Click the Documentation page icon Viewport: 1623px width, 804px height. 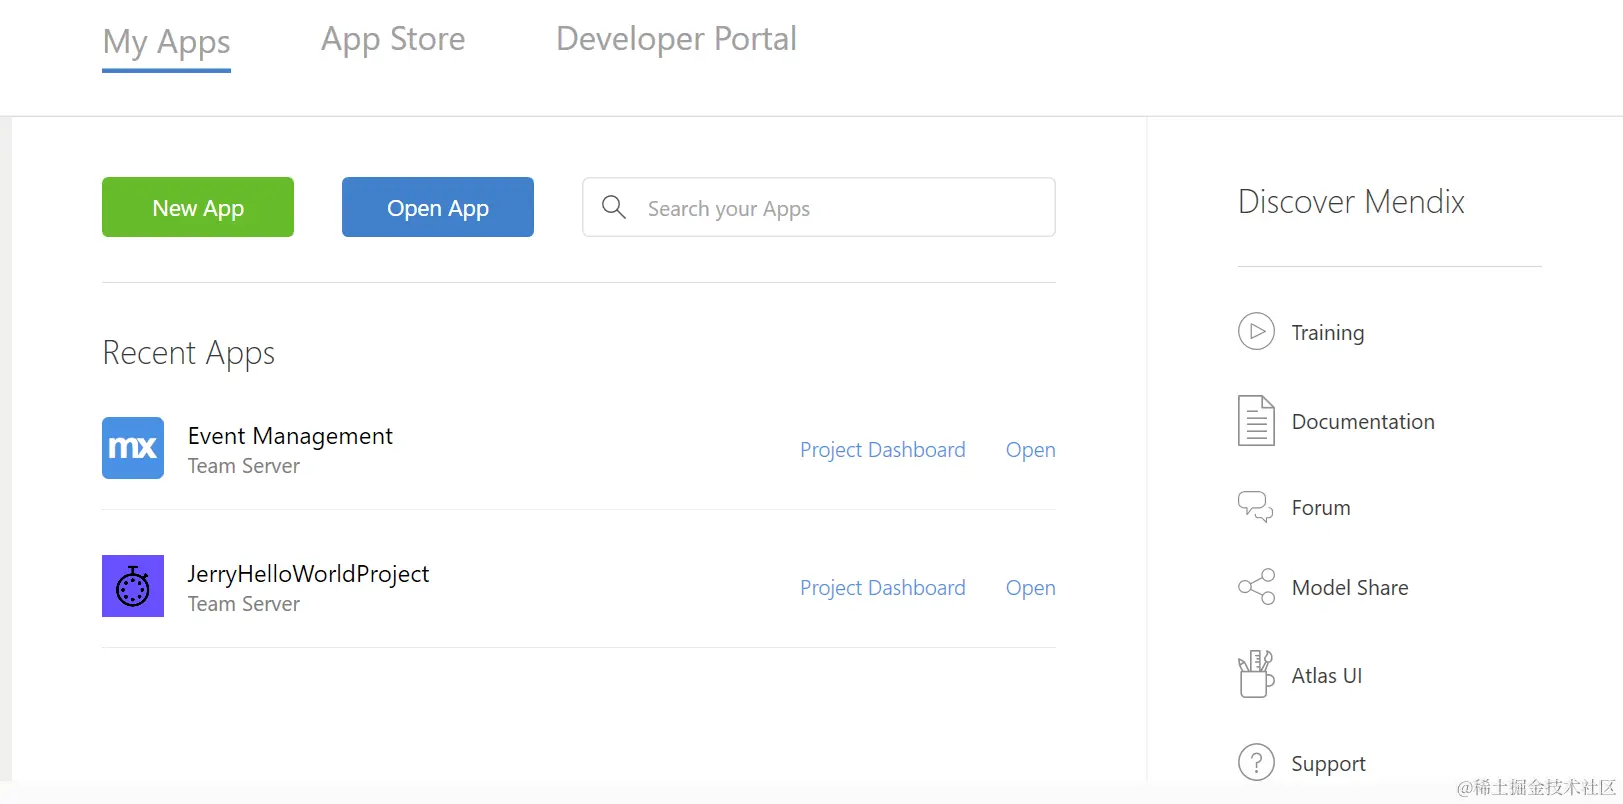click(1256, 421)
